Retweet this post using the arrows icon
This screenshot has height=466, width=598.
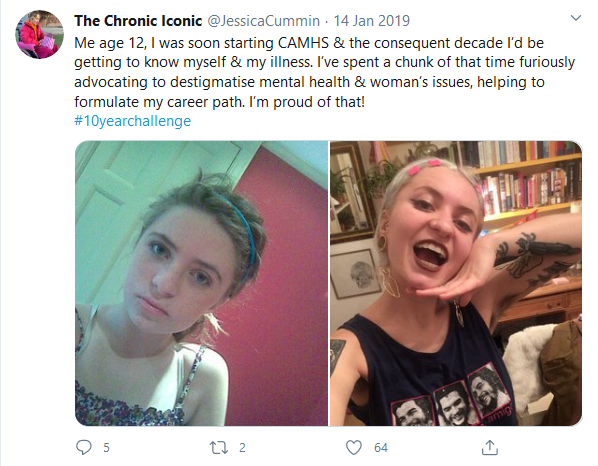coord(219,447)
